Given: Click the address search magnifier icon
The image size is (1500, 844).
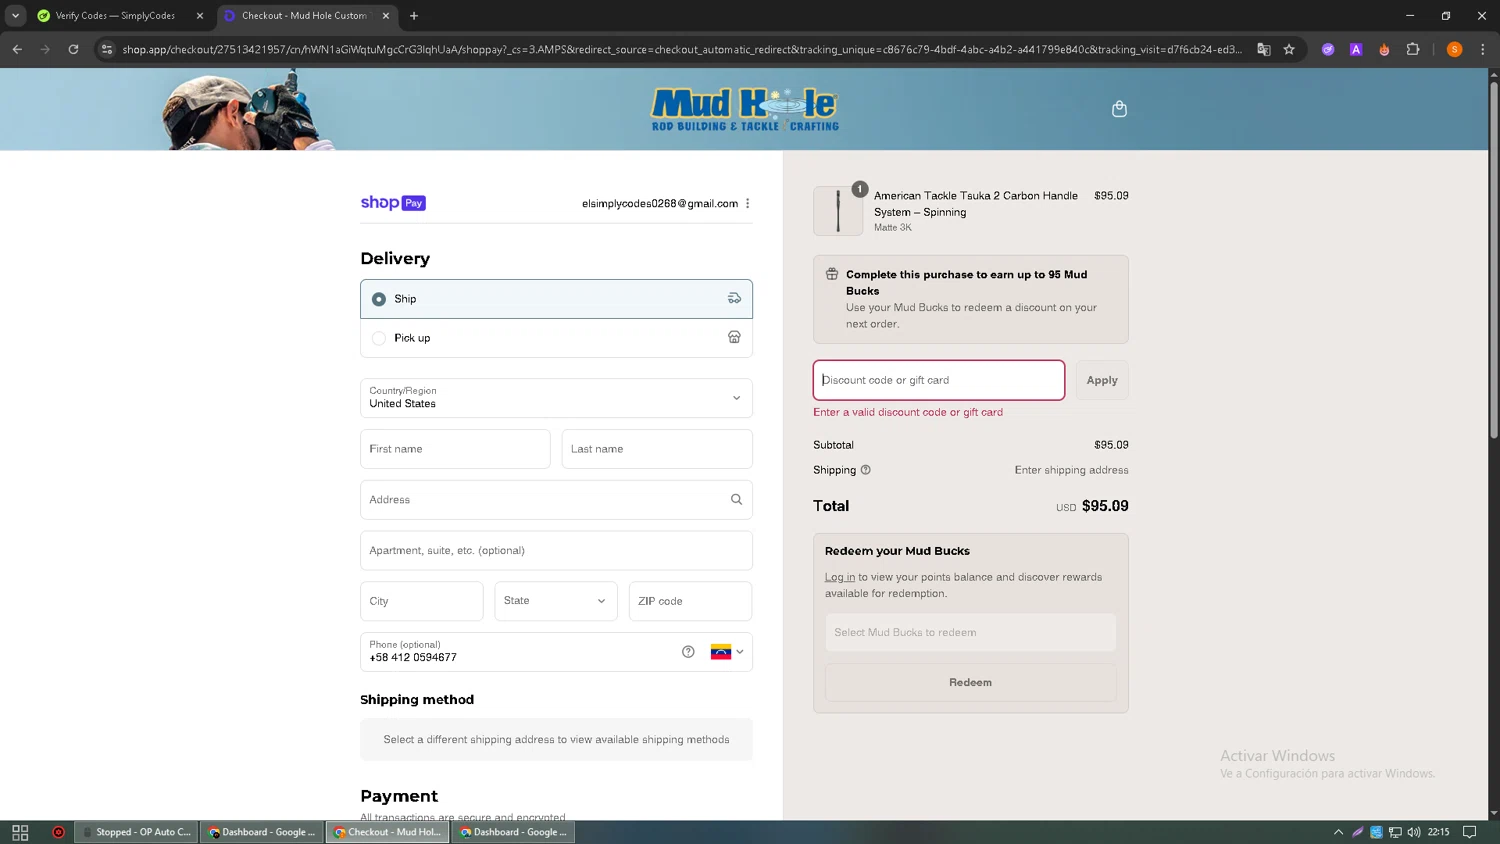Looking at the screenshot, I should pyautogui.click(x=736, y=499).
